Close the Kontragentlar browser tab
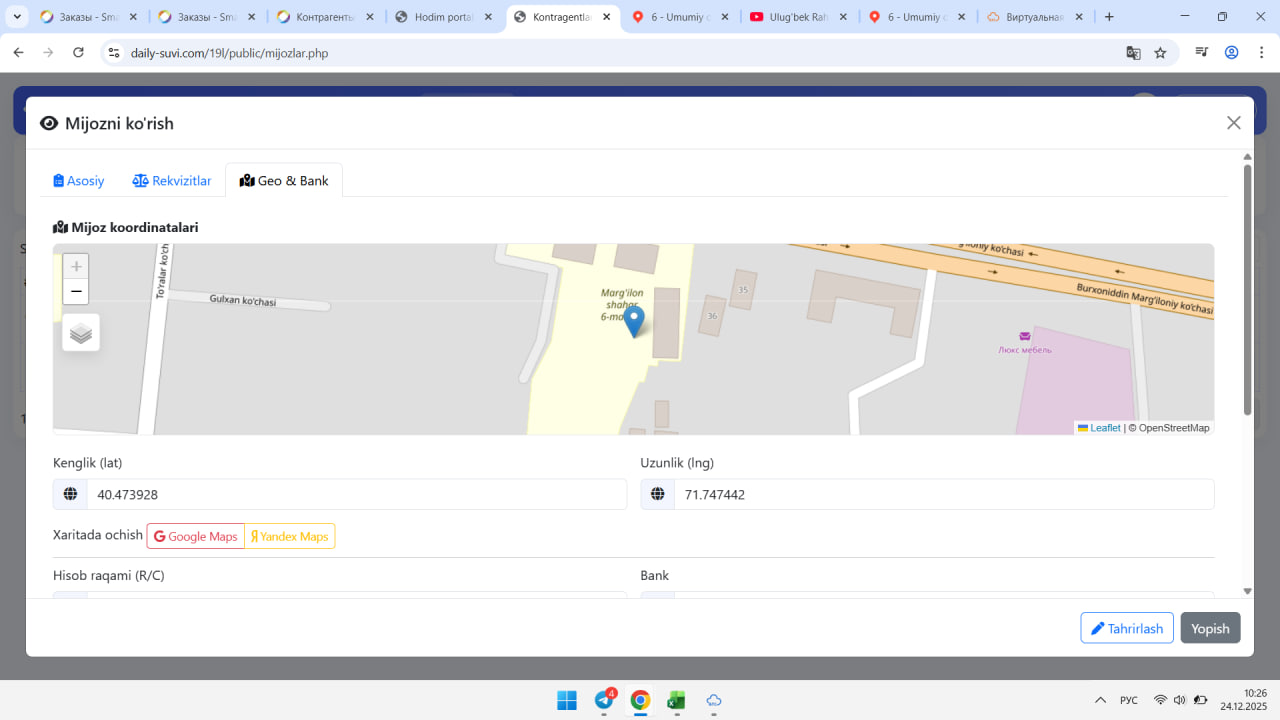 click(x=607, y=17)
